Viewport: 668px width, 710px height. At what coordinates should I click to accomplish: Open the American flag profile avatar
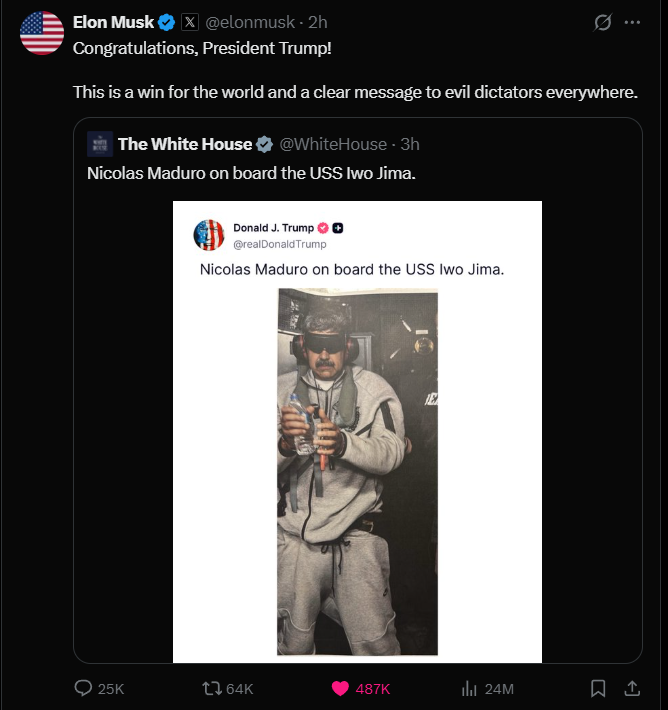41,33
